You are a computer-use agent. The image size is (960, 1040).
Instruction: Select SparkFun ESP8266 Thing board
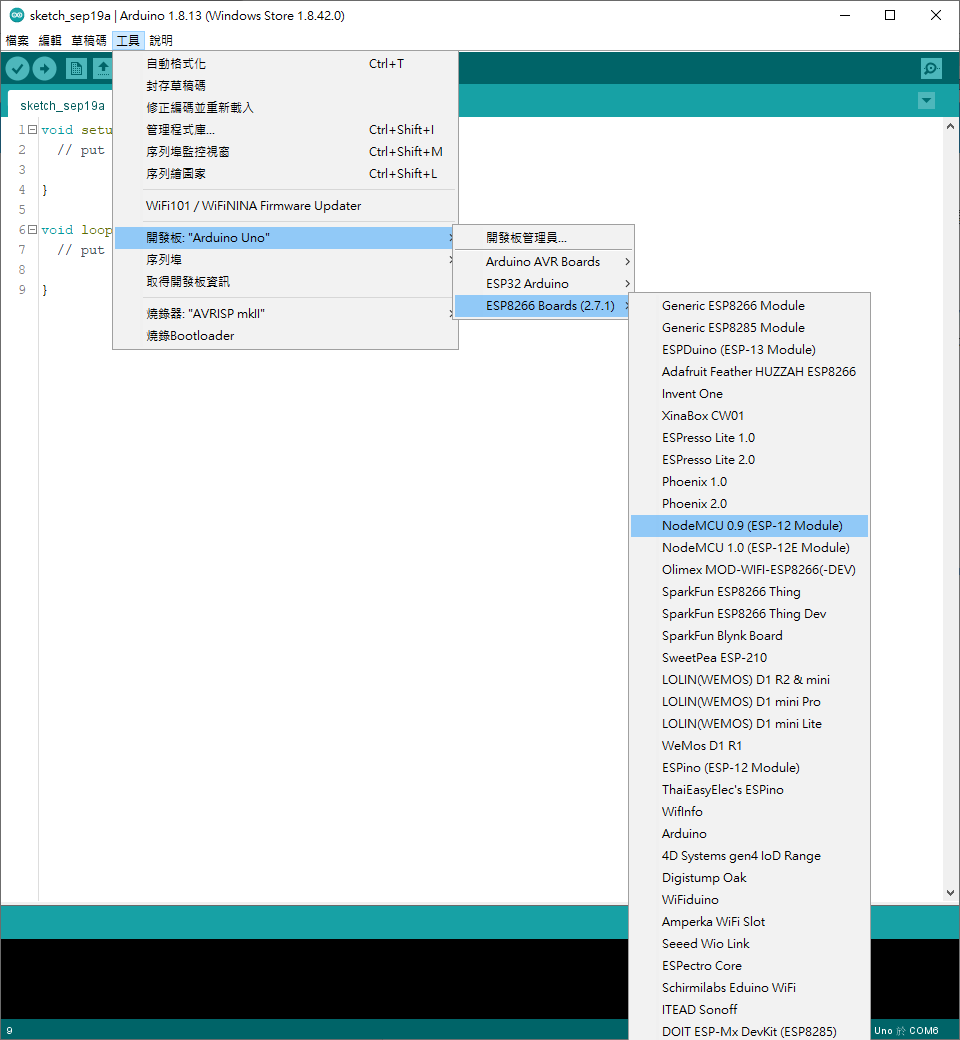tap(749, 592)
